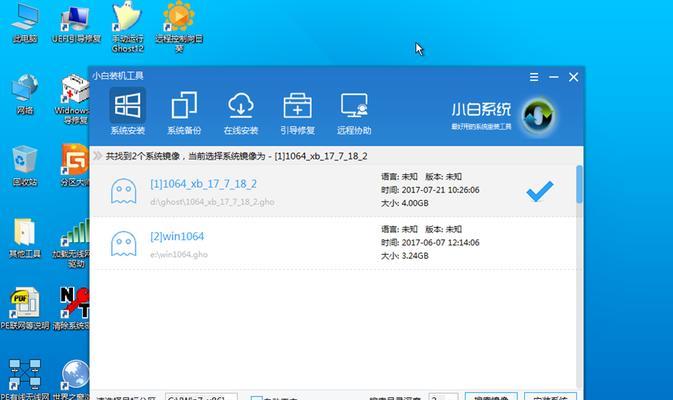Screen dimensions: 673x400
Task: Open the 系统安装 system install tab
Action: pyautogui.click(x=127, y=112)
